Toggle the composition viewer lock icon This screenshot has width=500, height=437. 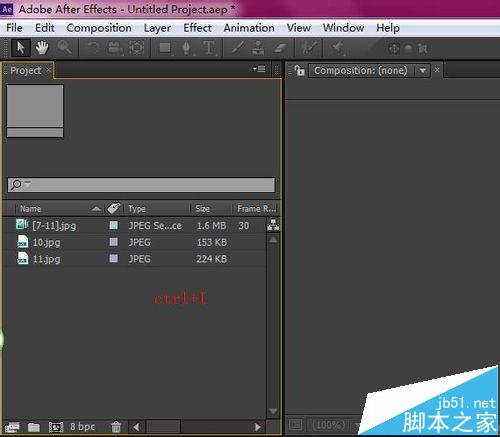(x=300, y=70)
